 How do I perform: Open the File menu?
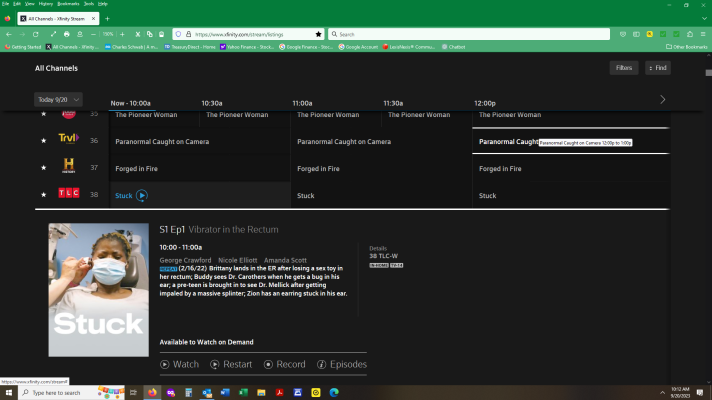[5, 4]
